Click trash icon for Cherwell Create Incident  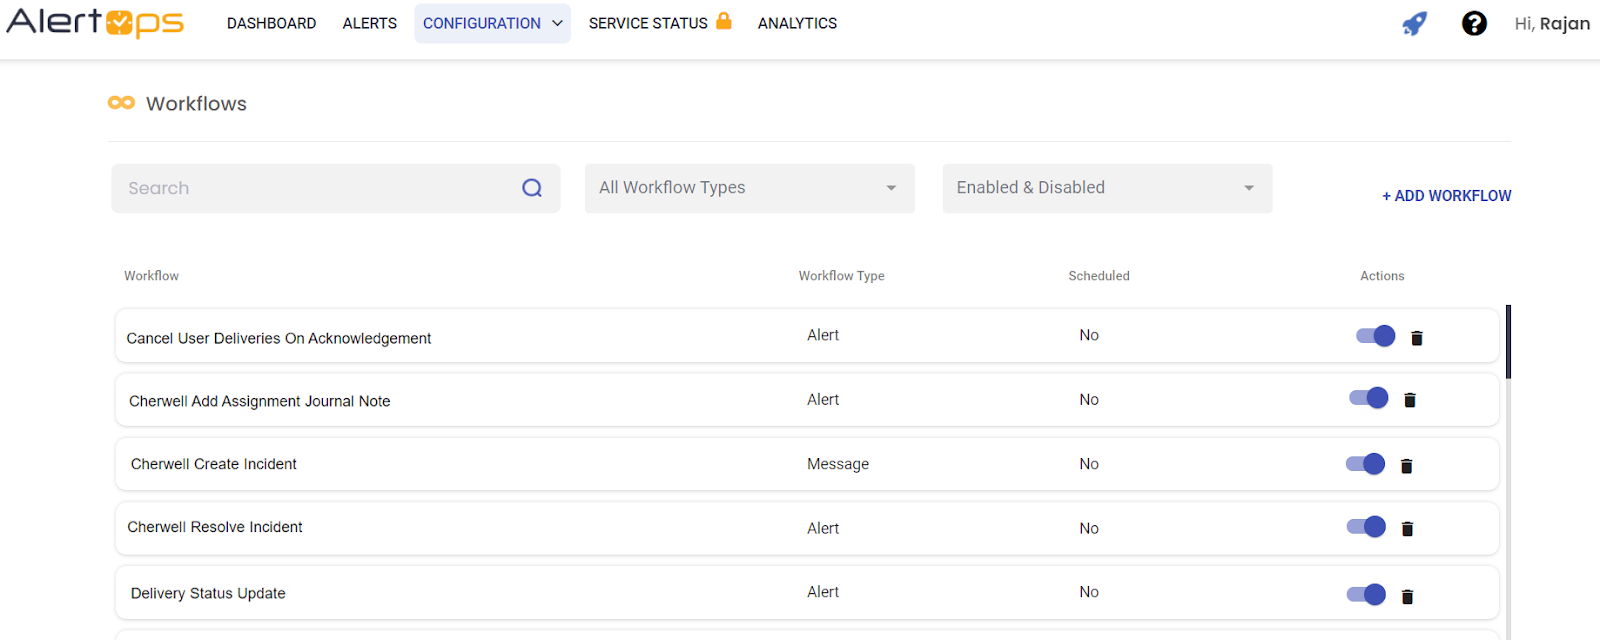tap(1406, 466)
